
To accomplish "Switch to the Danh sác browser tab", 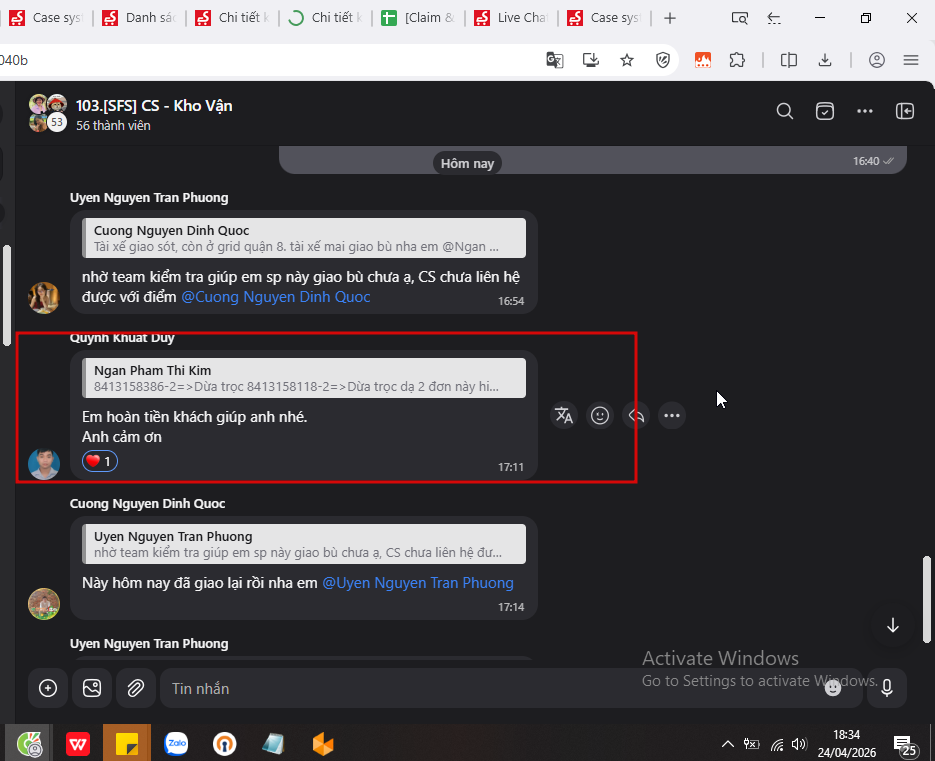I will click(140, 18).
